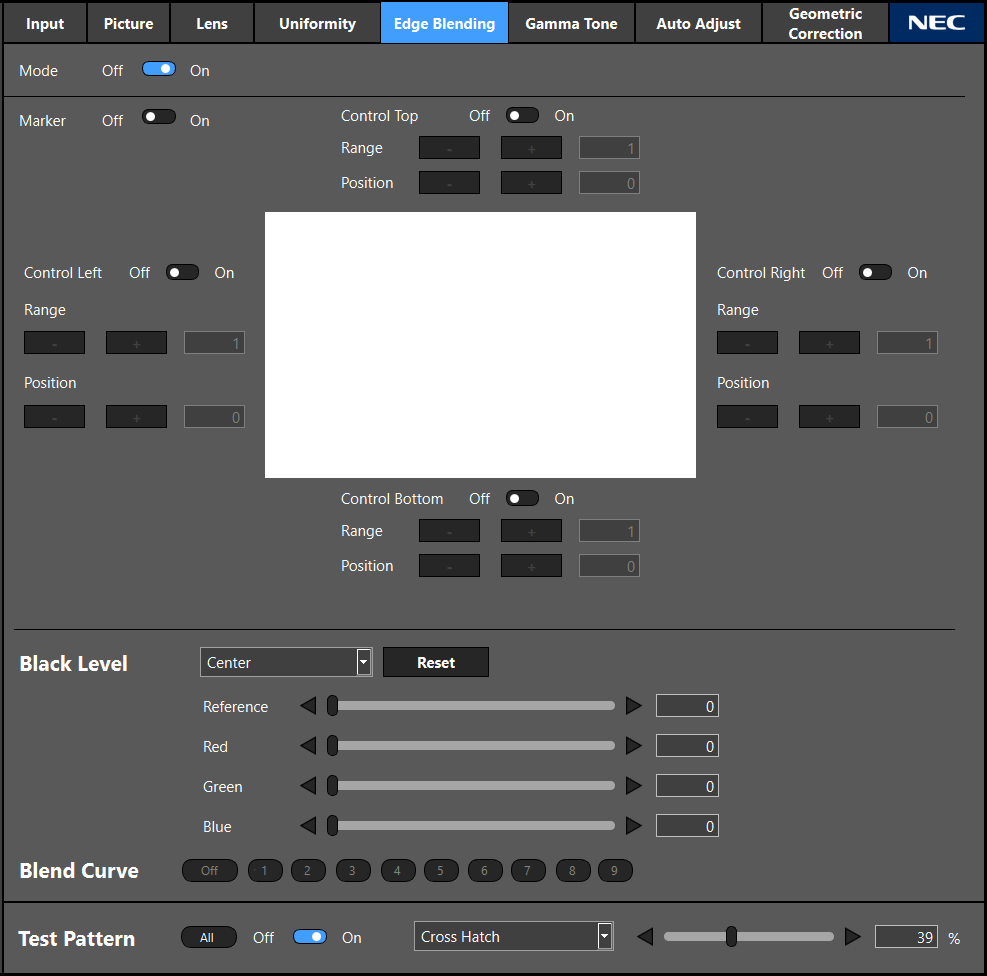Click the left arrow for Red black level
This screenshot has height=976, width=987.
click(x=308, y=746)
